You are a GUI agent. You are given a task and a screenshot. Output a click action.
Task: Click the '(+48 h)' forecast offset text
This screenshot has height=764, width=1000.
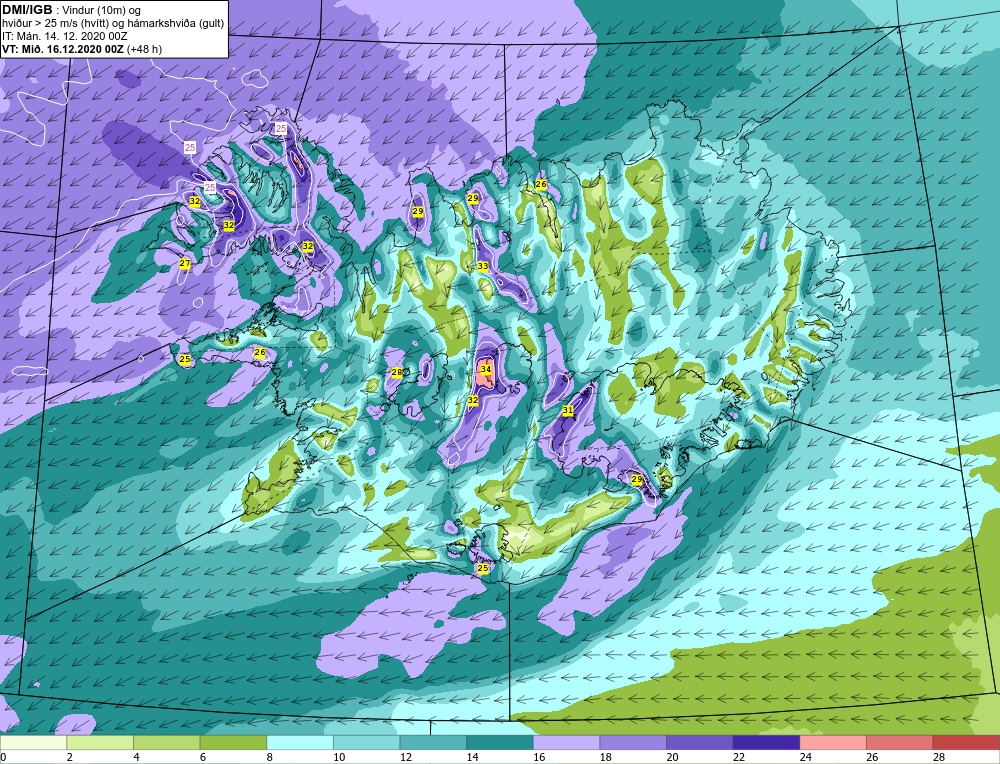pyautogui.click(x=144, y=49)
